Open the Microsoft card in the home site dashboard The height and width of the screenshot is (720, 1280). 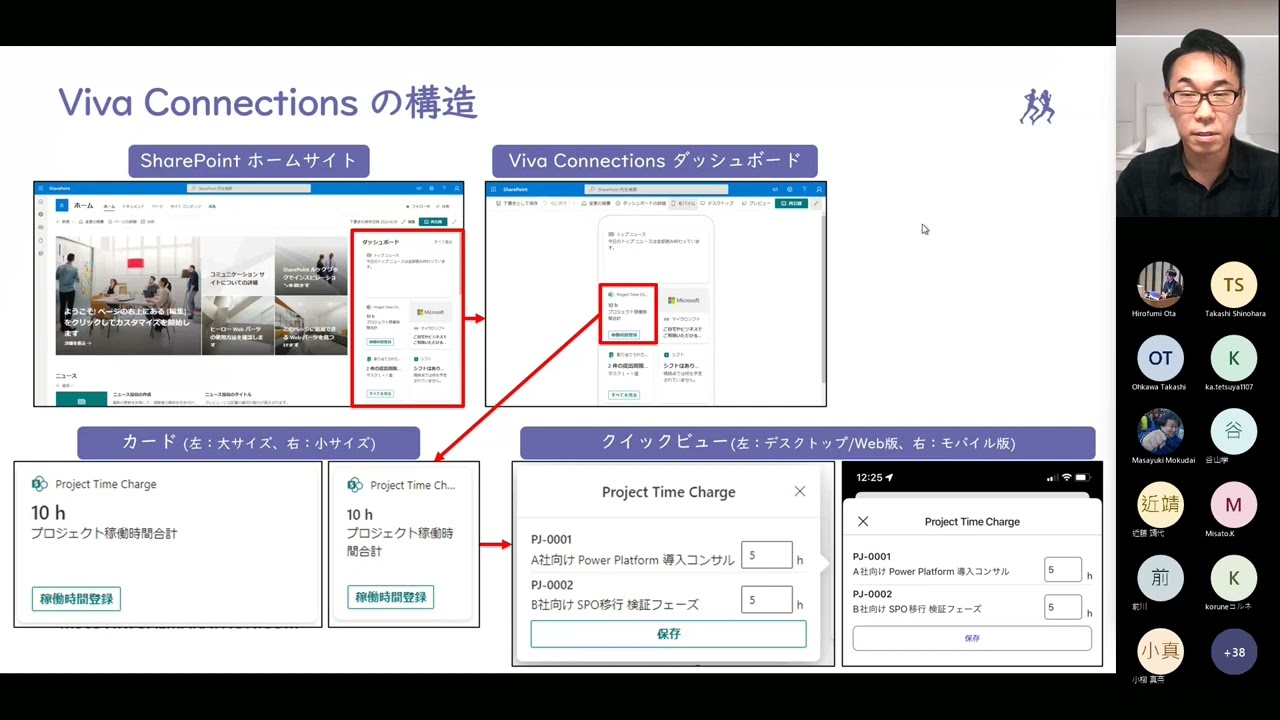coord(430,324)
